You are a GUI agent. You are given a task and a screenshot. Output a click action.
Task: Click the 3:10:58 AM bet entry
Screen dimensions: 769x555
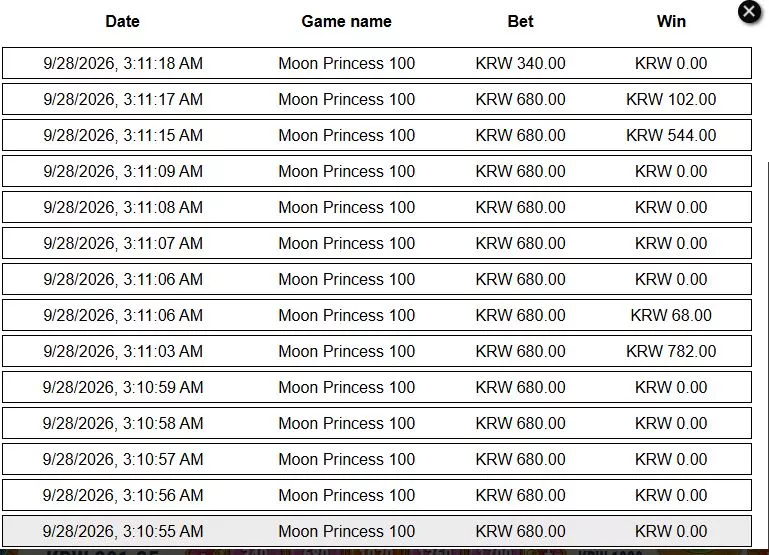click(377, 423)
